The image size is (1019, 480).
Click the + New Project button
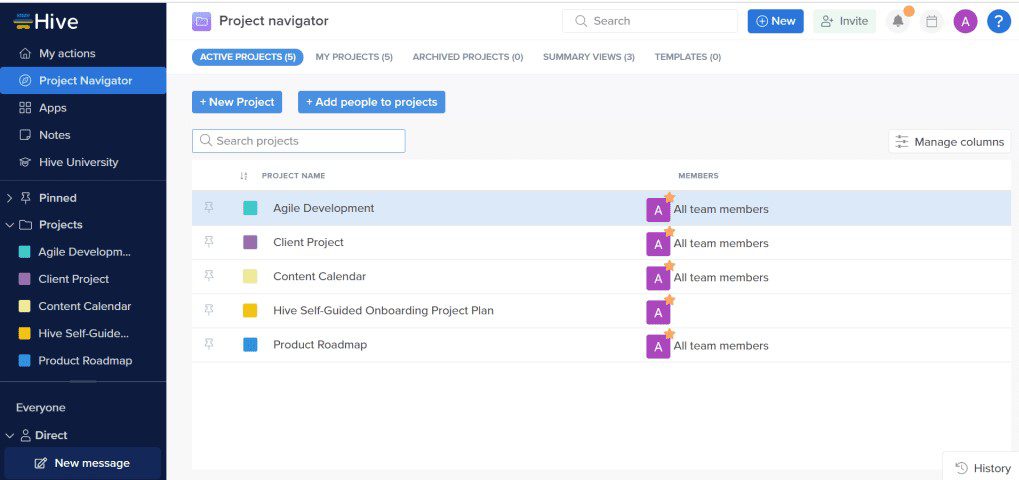(x=237, y=102)
